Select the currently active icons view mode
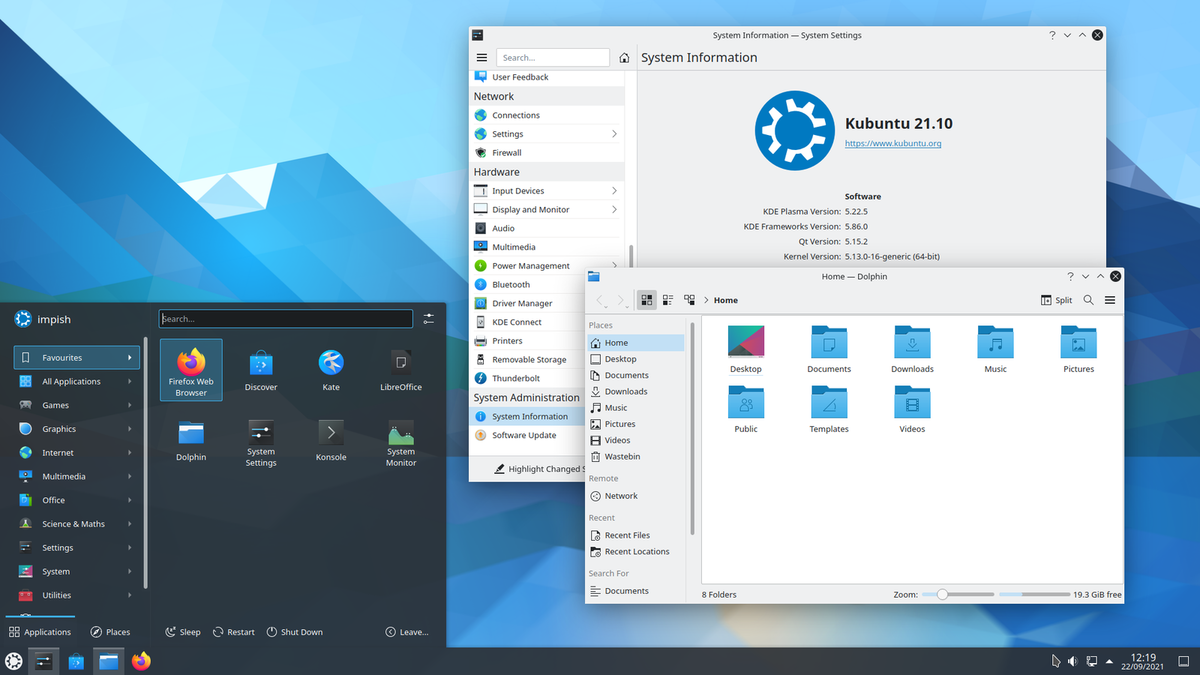Screen dimensions: 1200x675 click(x=647, y=299)
